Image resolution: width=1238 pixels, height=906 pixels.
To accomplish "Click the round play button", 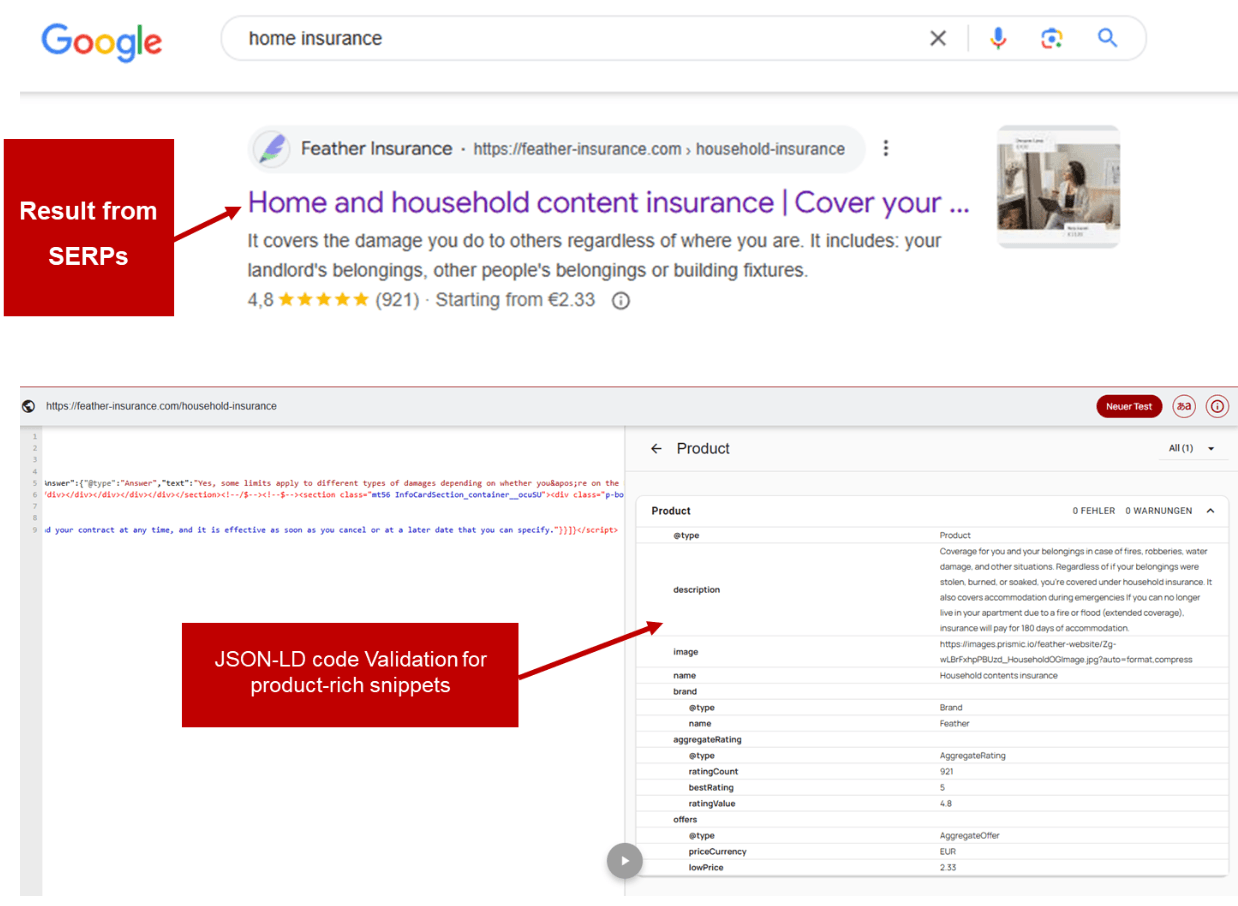I will [x=625, y=860].
